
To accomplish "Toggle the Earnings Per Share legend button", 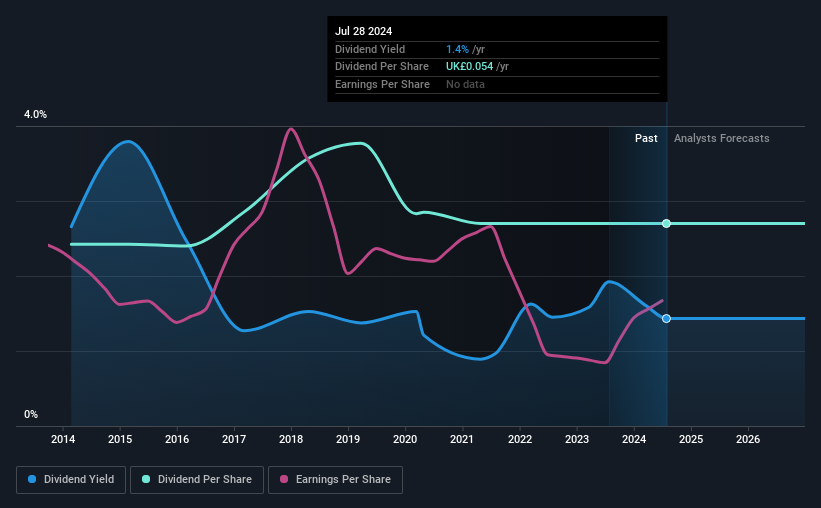I will [x=335, y=480].
